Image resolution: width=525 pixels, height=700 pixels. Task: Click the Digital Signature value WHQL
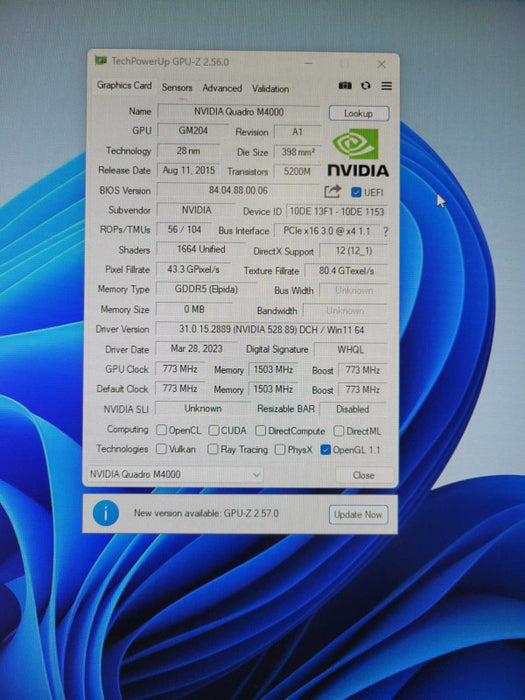tap(350, 350)
